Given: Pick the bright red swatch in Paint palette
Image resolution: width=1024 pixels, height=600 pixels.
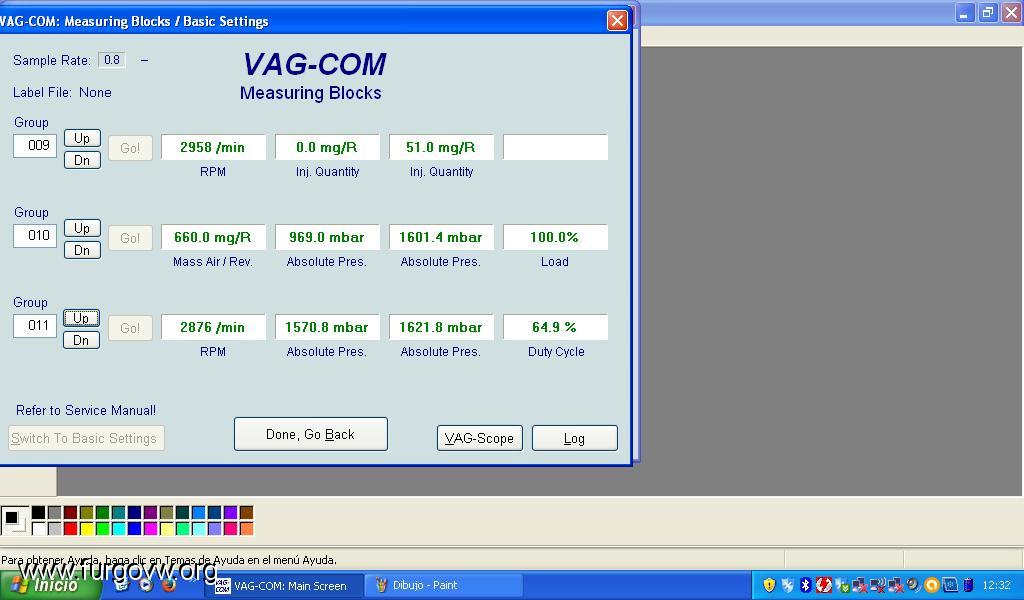Looking at the screenshot, I should click(71, 529).
